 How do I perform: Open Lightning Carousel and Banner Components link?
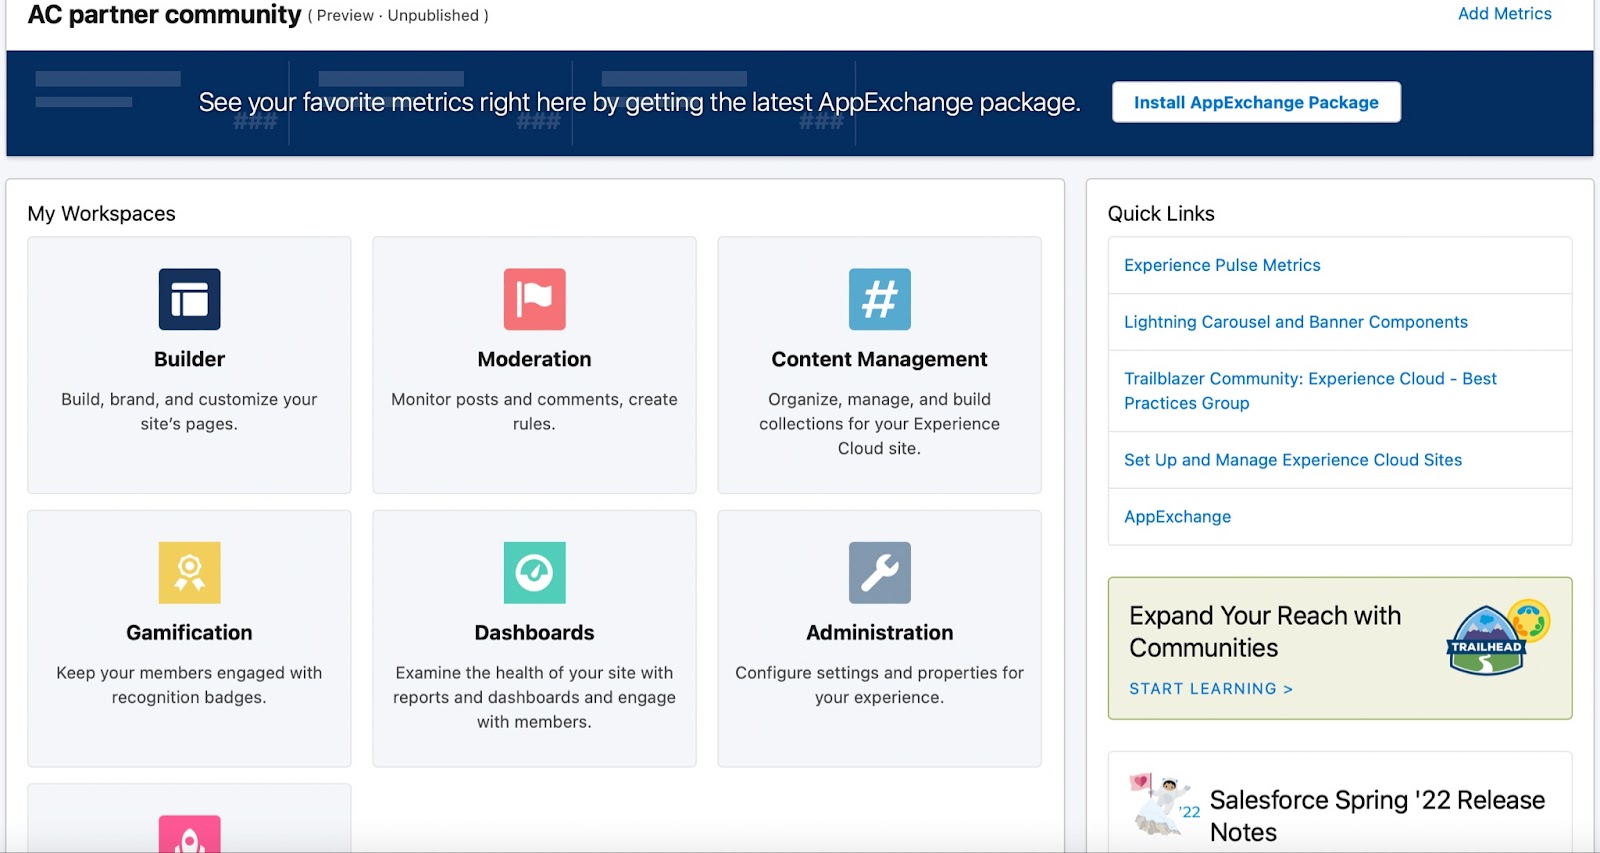pyautogui.click(x=1296, y=322)
